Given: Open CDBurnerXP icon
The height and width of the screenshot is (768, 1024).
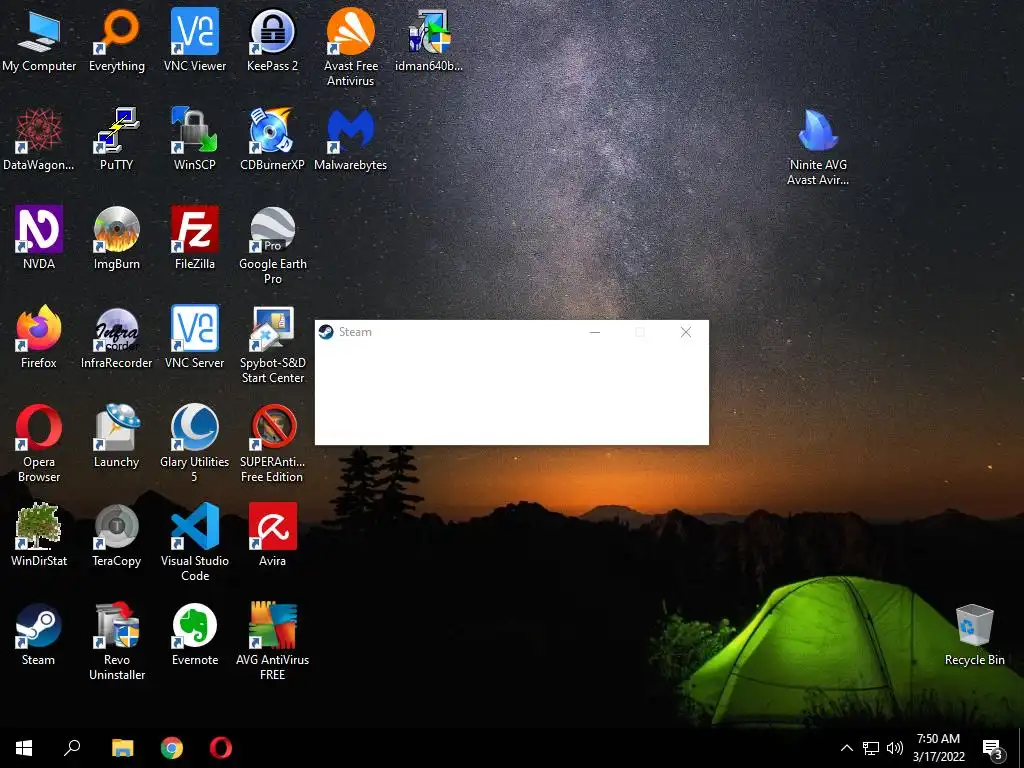Looking at the screenshot, I should pyautogui.click(x=272, y=139).
